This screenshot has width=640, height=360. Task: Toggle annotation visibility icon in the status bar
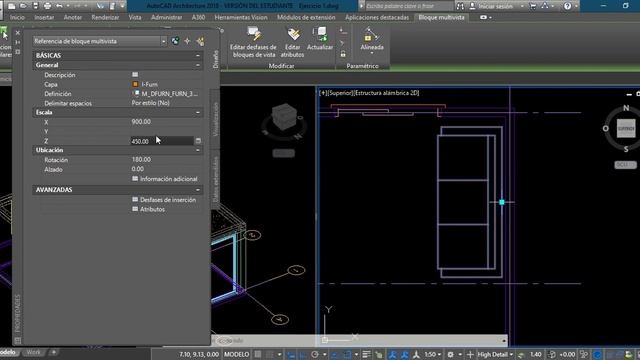coord(392,354)
